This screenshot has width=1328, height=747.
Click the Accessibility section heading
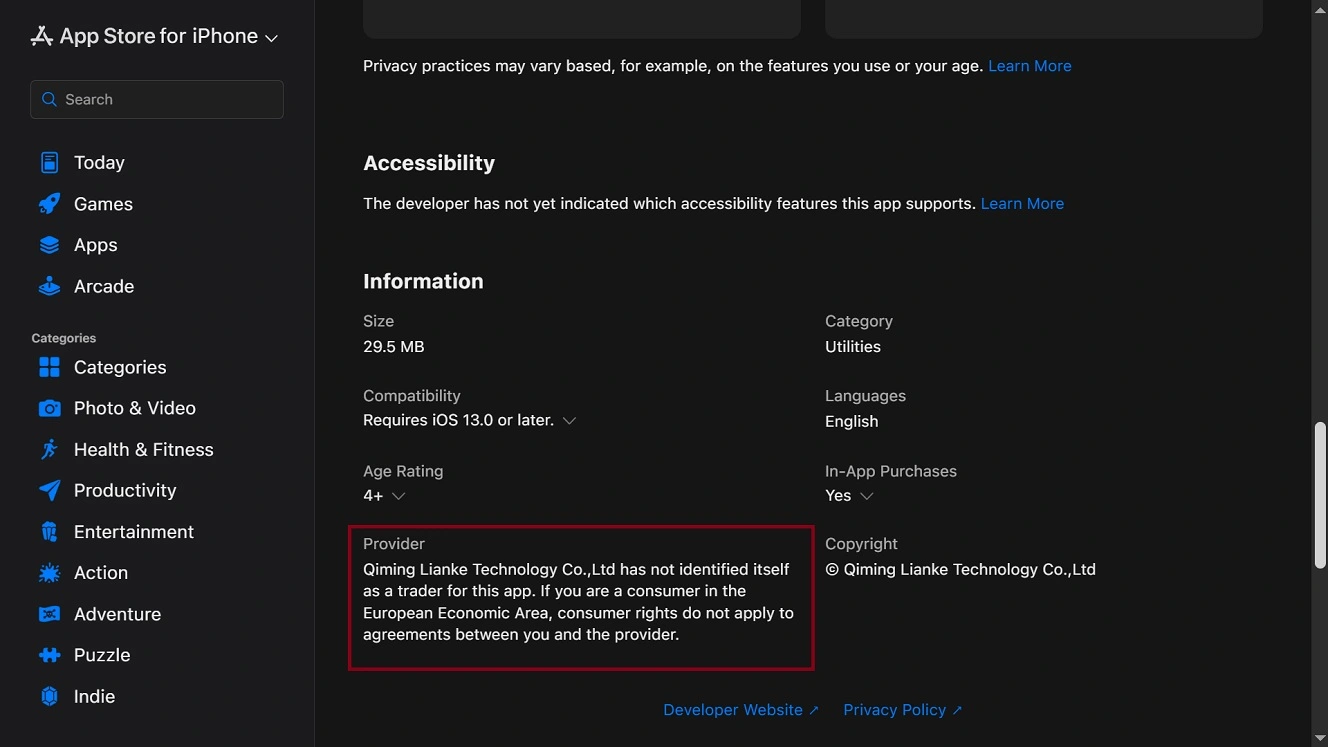pos(429,163)
